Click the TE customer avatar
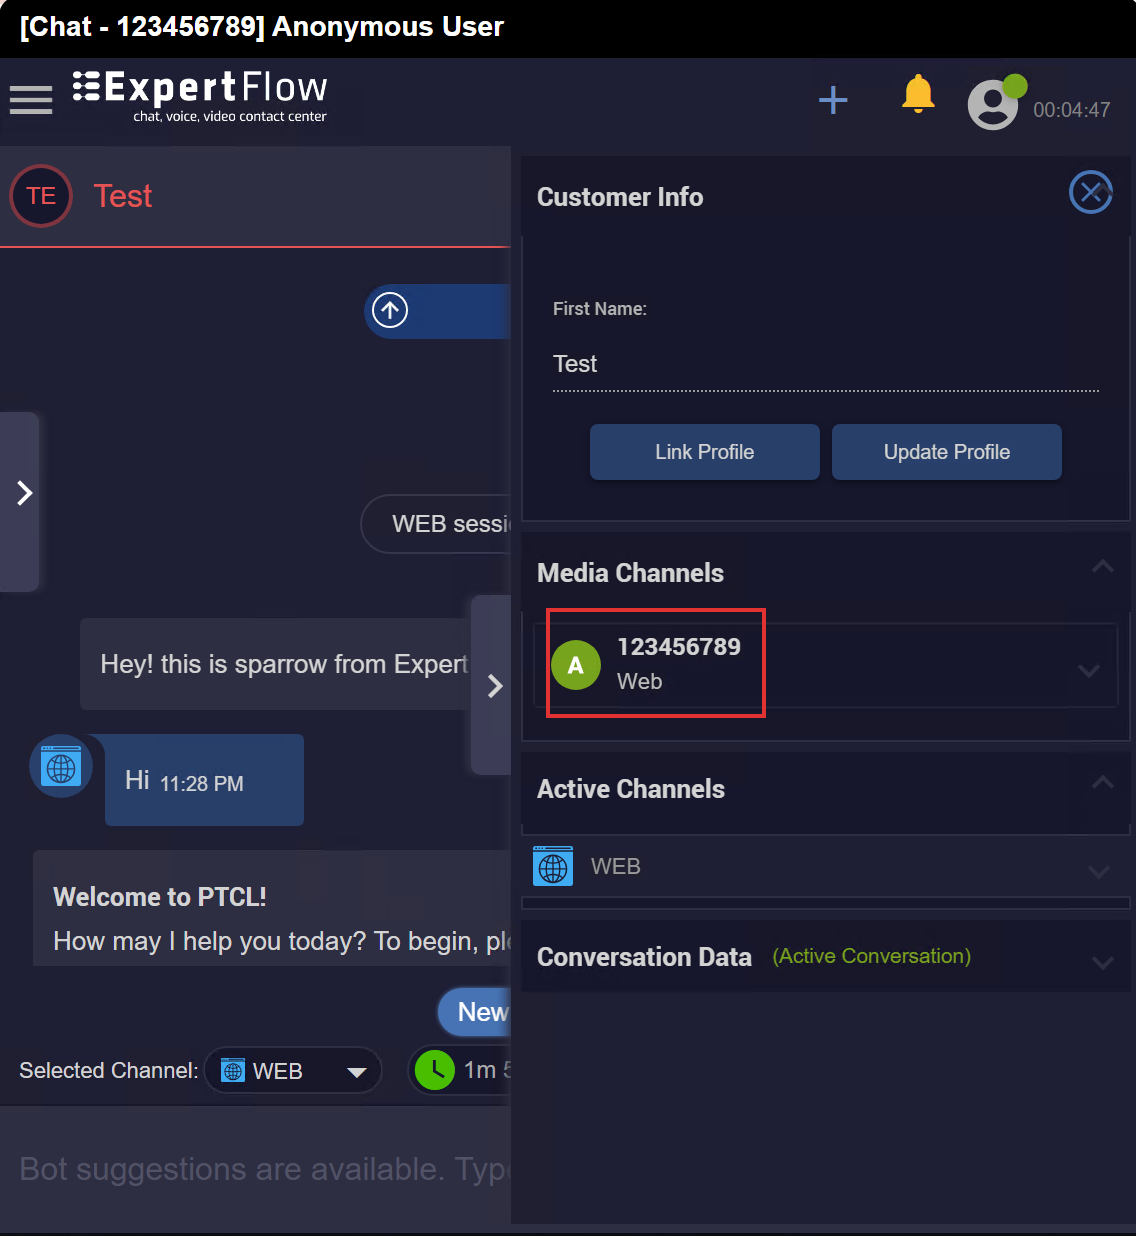The image size is (1136, 1236). (x=41, y=196)
